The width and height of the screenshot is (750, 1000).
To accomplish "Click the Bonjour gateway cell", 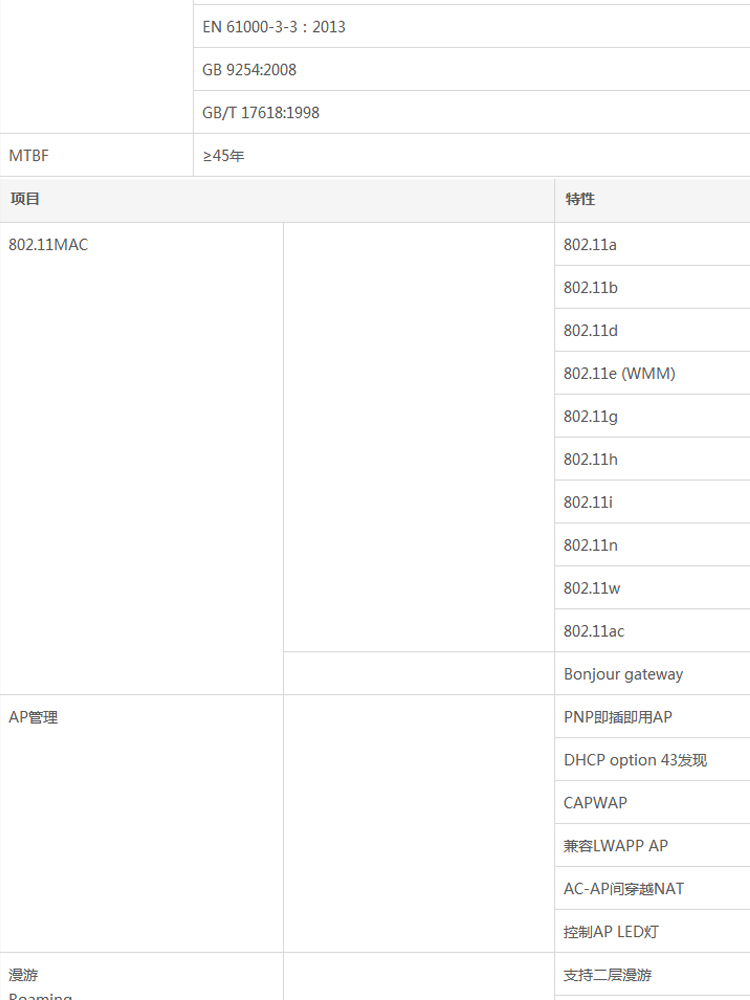I will 652,674.
